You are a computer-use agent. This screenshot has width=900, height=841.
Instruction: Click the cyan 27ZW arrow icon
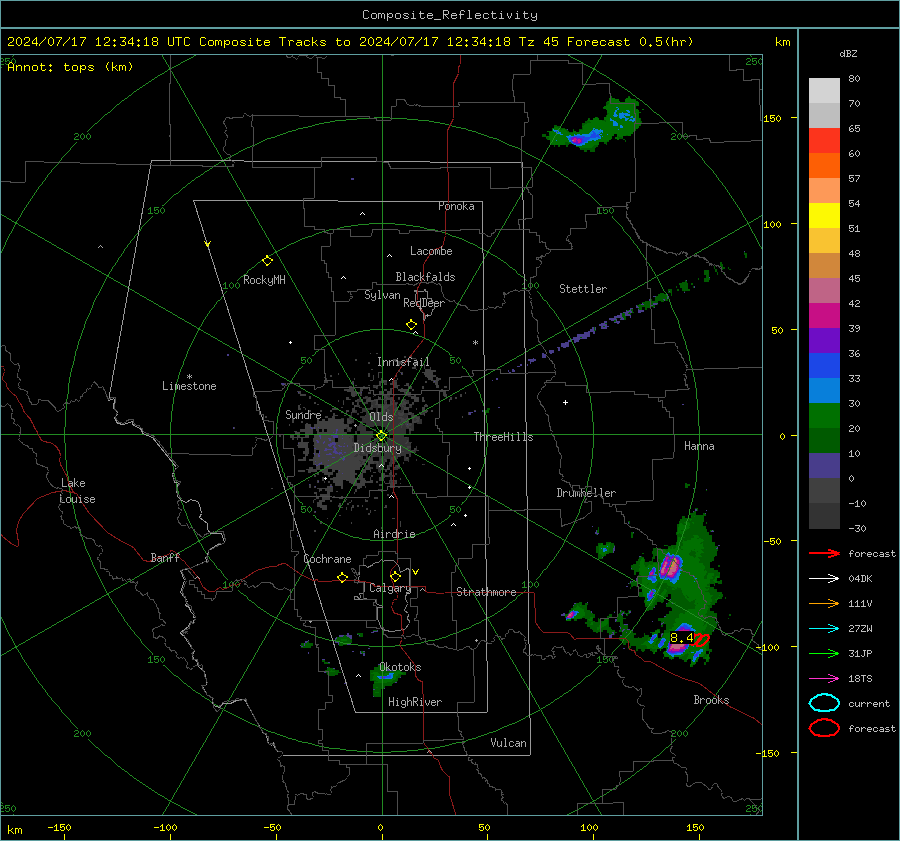coord(824,629)
